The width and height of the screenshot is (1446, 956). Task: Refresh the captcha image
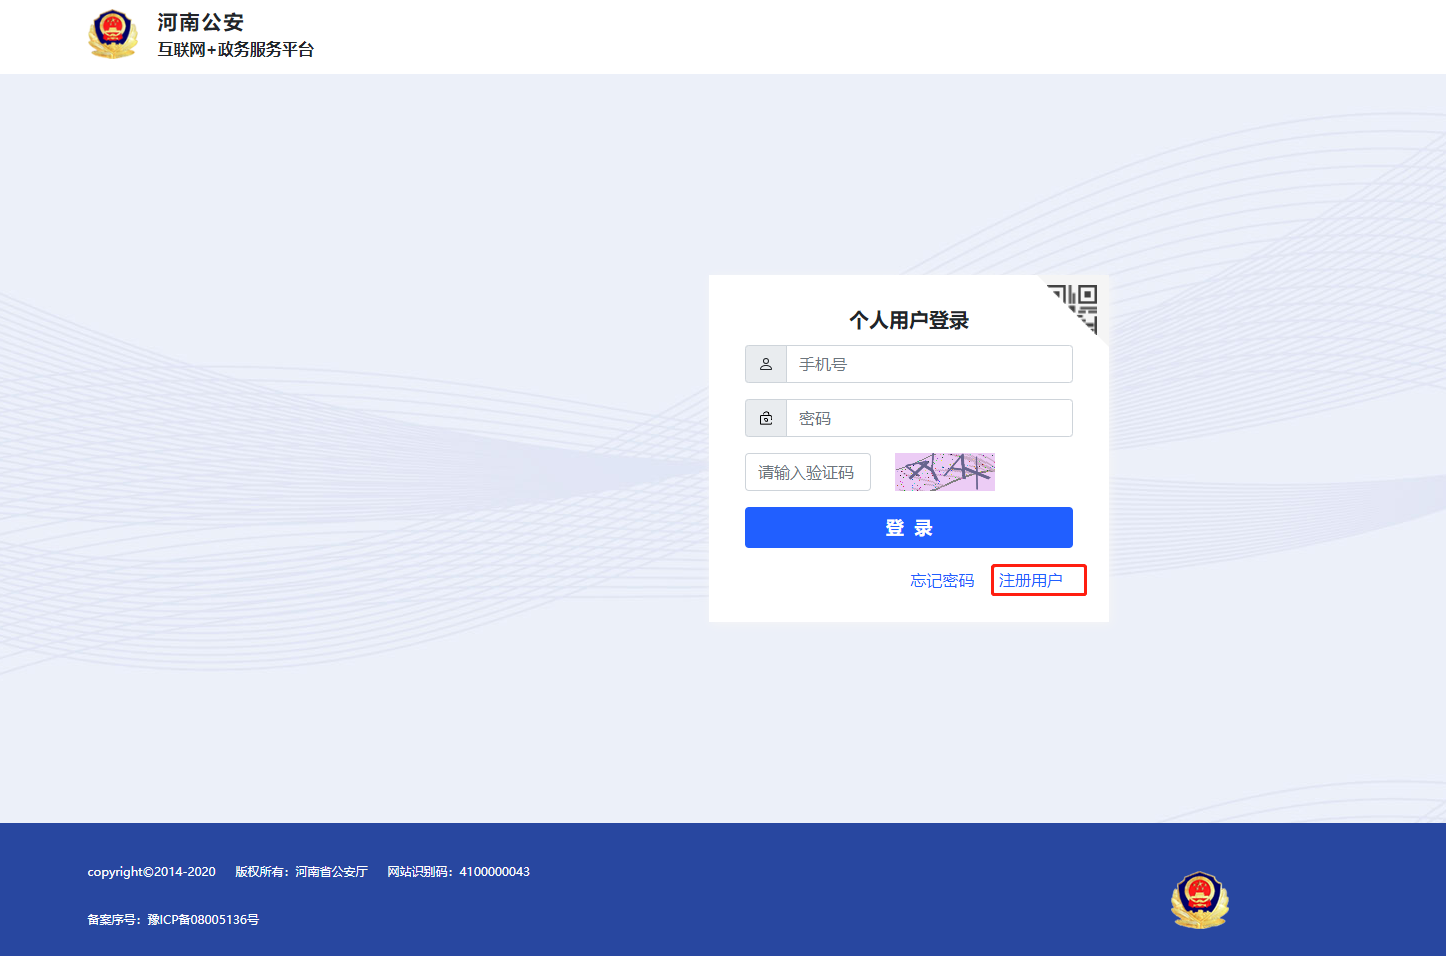[x=944, y=472]
